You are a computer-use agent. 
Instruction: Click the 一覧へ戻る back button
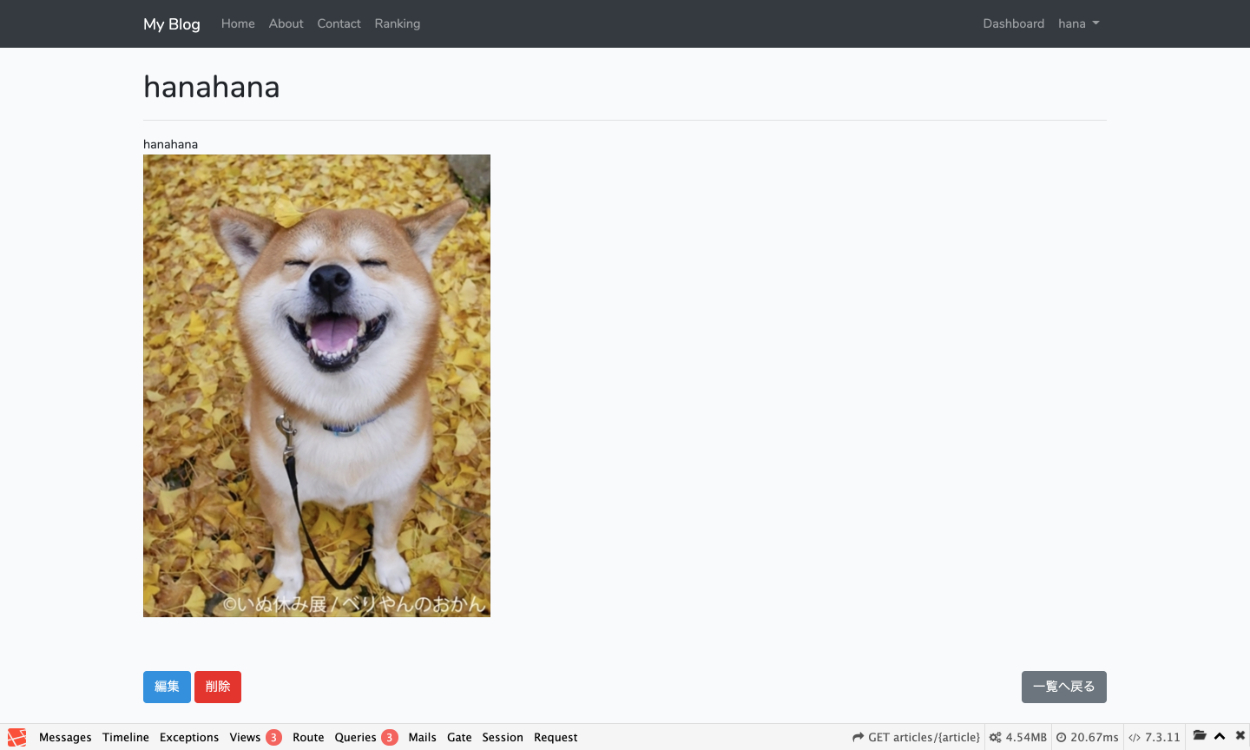pos(1063,687)
